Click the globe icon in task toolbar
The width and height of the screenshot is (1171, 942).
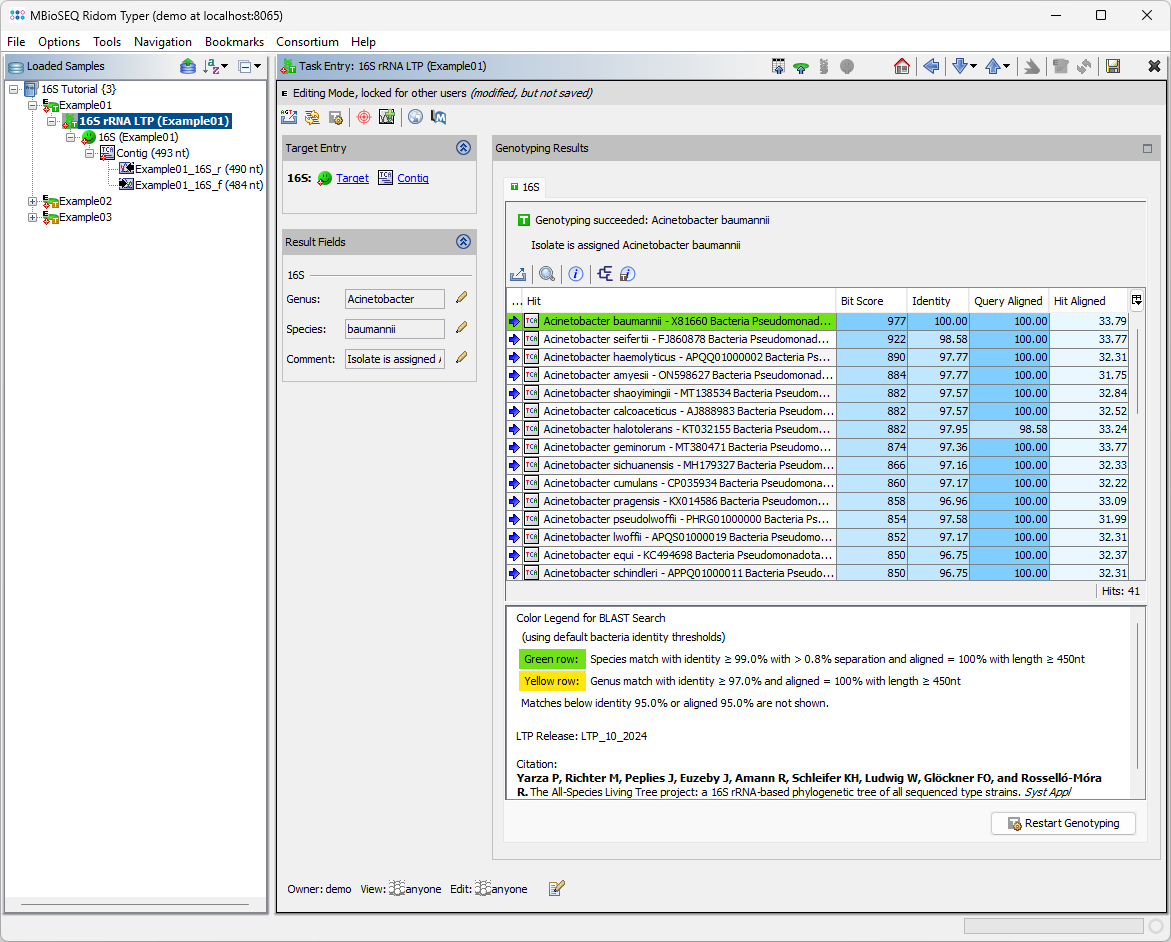click(415, 117)
